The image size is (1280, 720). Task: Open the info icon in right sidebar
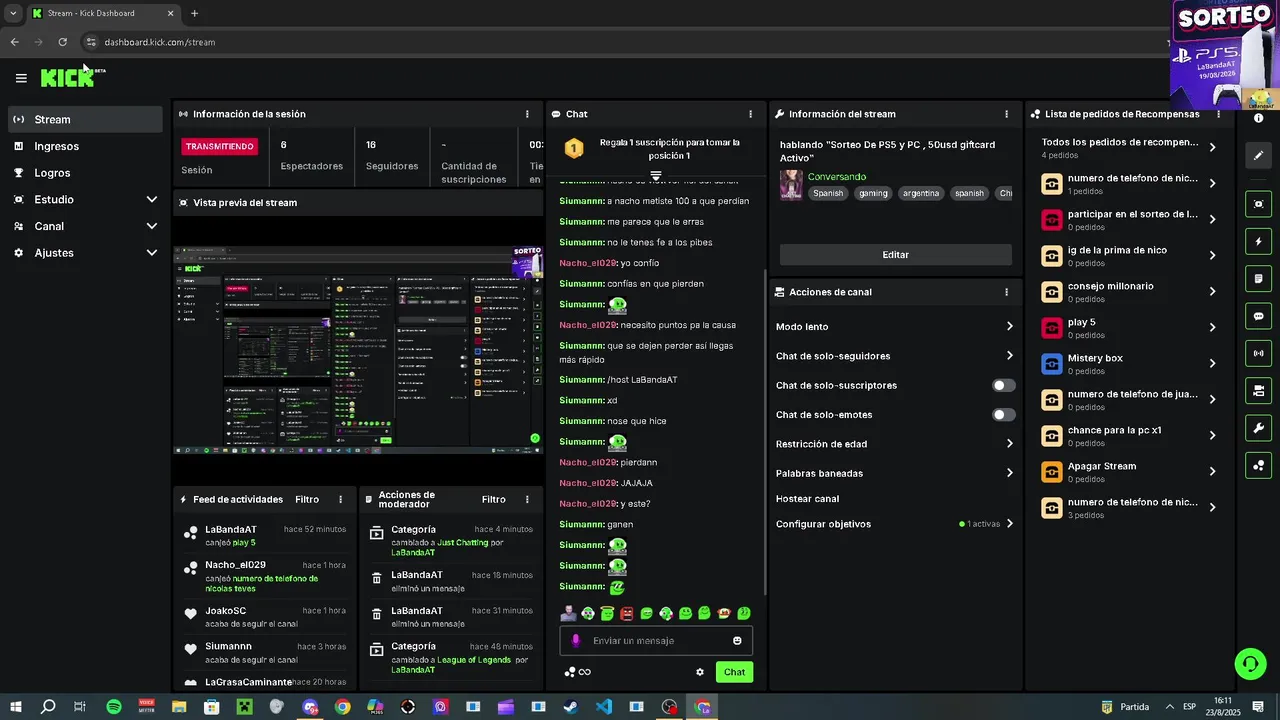(x=1259, y=118)
